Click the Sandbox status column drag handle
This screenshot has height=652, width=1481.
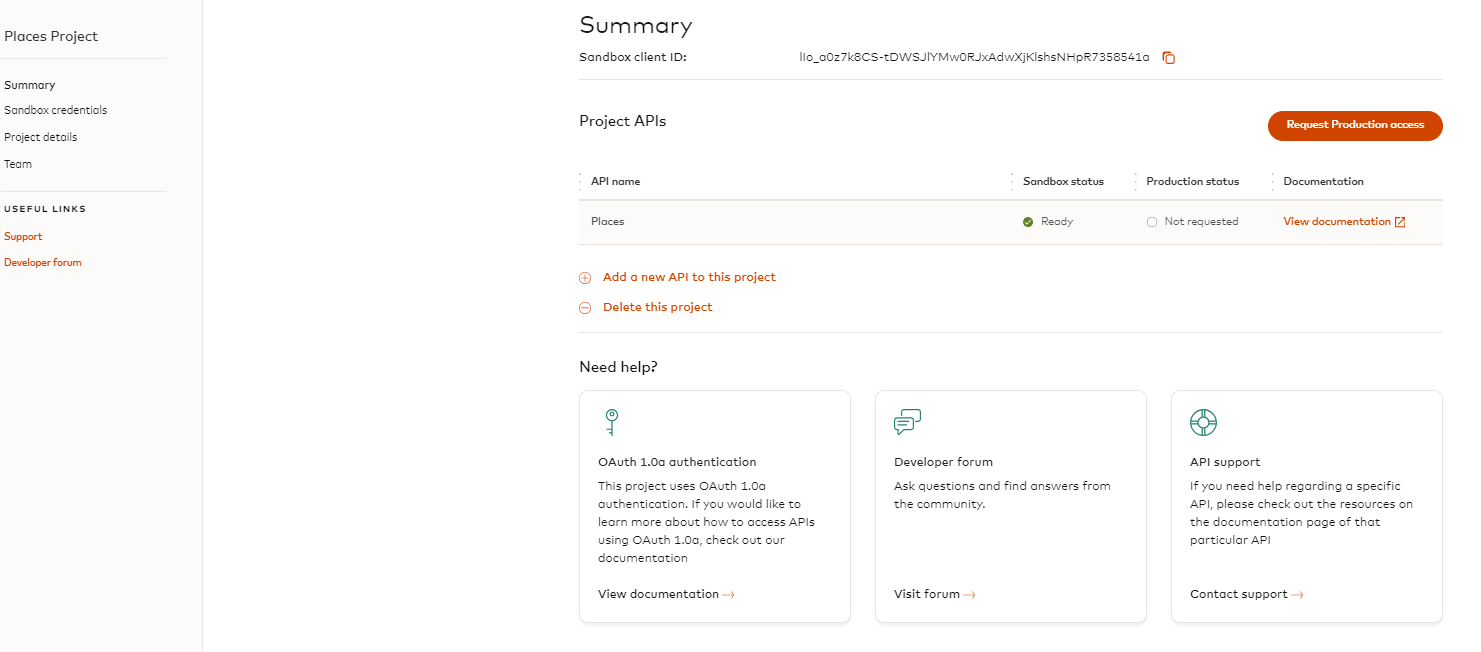[x=1012, y=182]
